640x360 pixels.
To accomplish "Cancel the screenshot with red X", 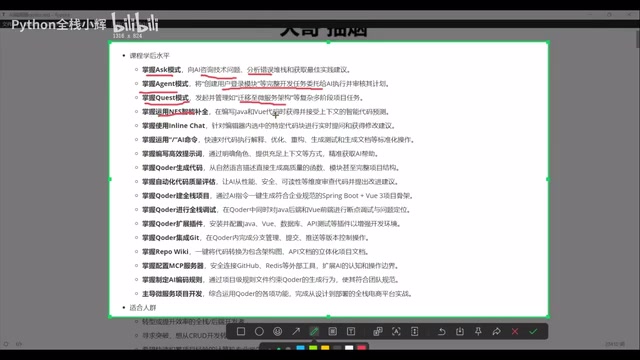I will (x=515, y=331).
